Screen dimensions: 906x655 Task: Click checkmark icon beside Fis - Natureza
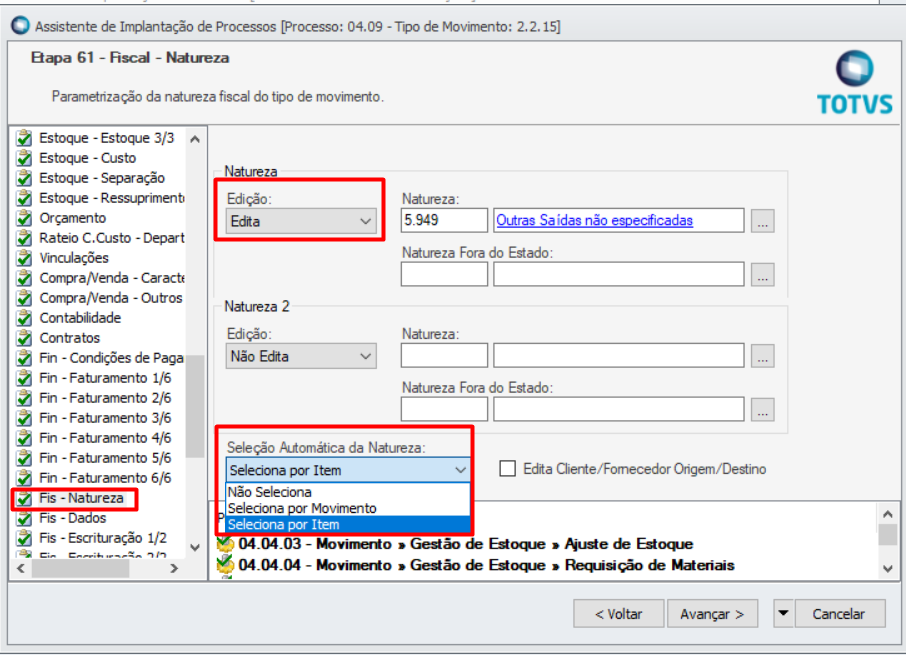tap(24, 498)
